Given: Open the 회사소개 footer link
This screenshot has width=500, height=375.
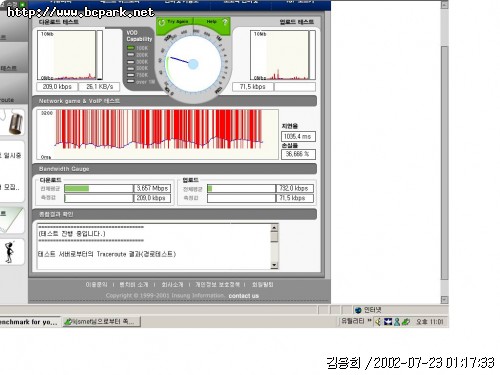Looking at the screenshot, I should pos(172,284).
